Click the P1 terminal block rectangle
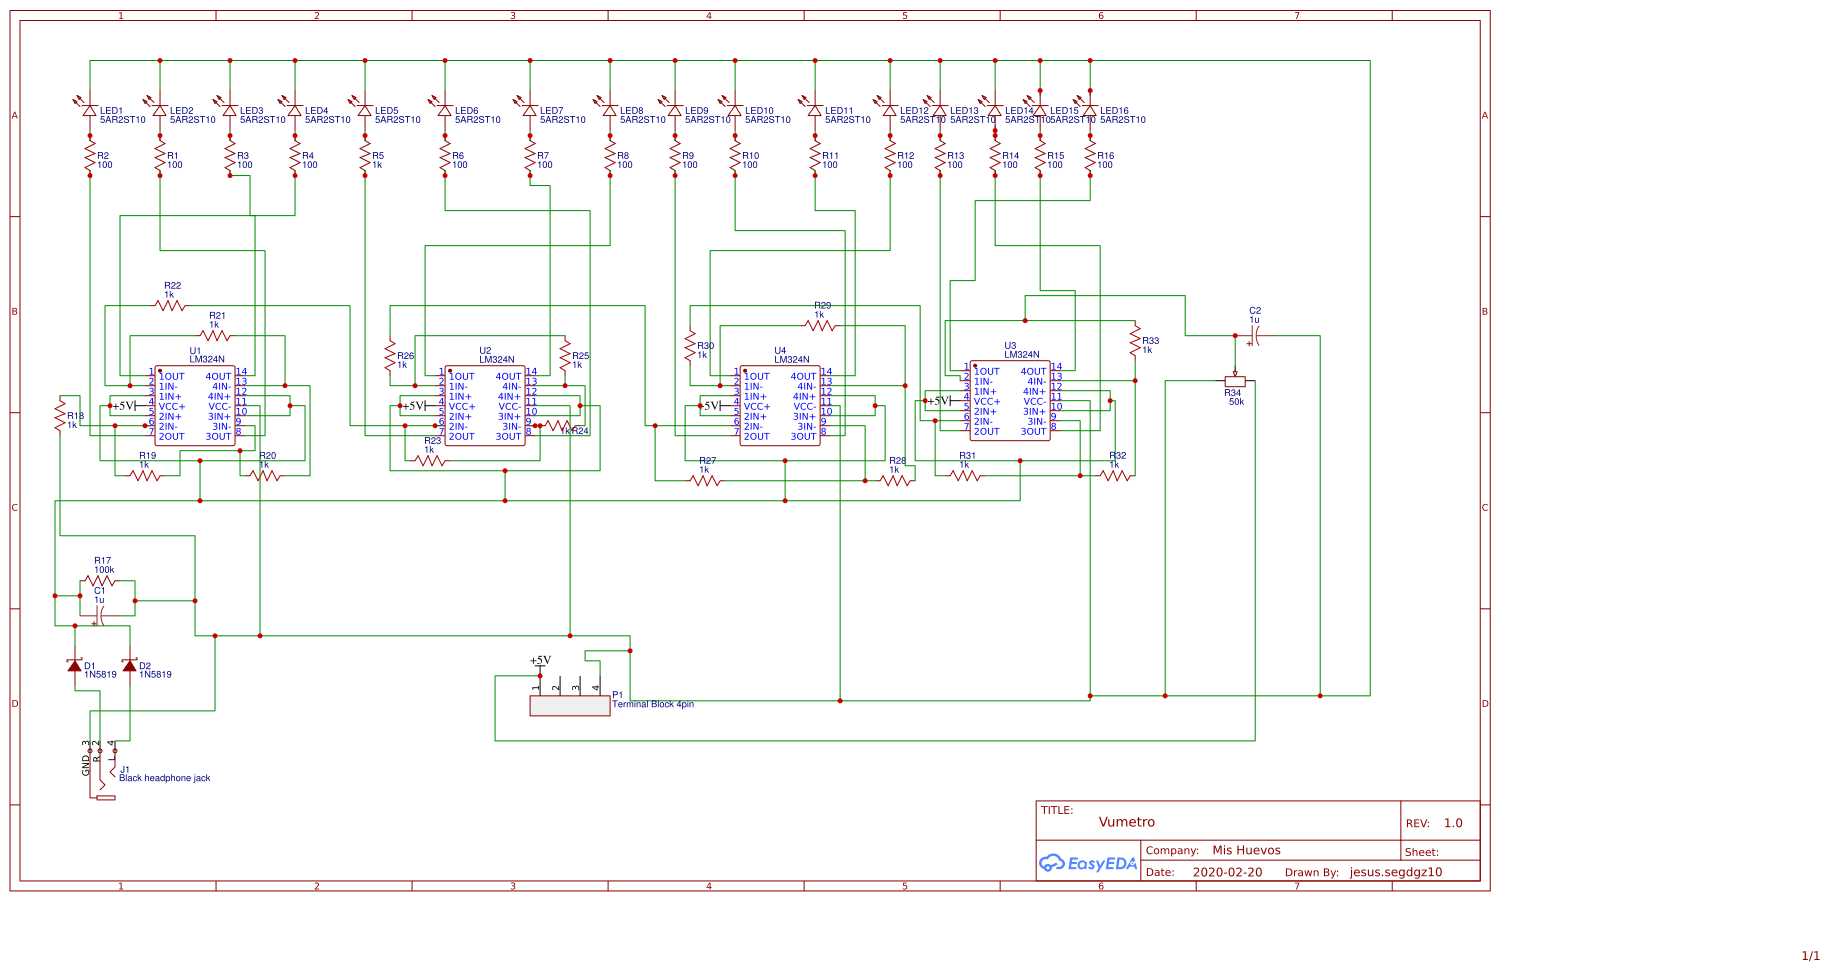Viewport: 1832px width, 973px height. tap(570, 706)
